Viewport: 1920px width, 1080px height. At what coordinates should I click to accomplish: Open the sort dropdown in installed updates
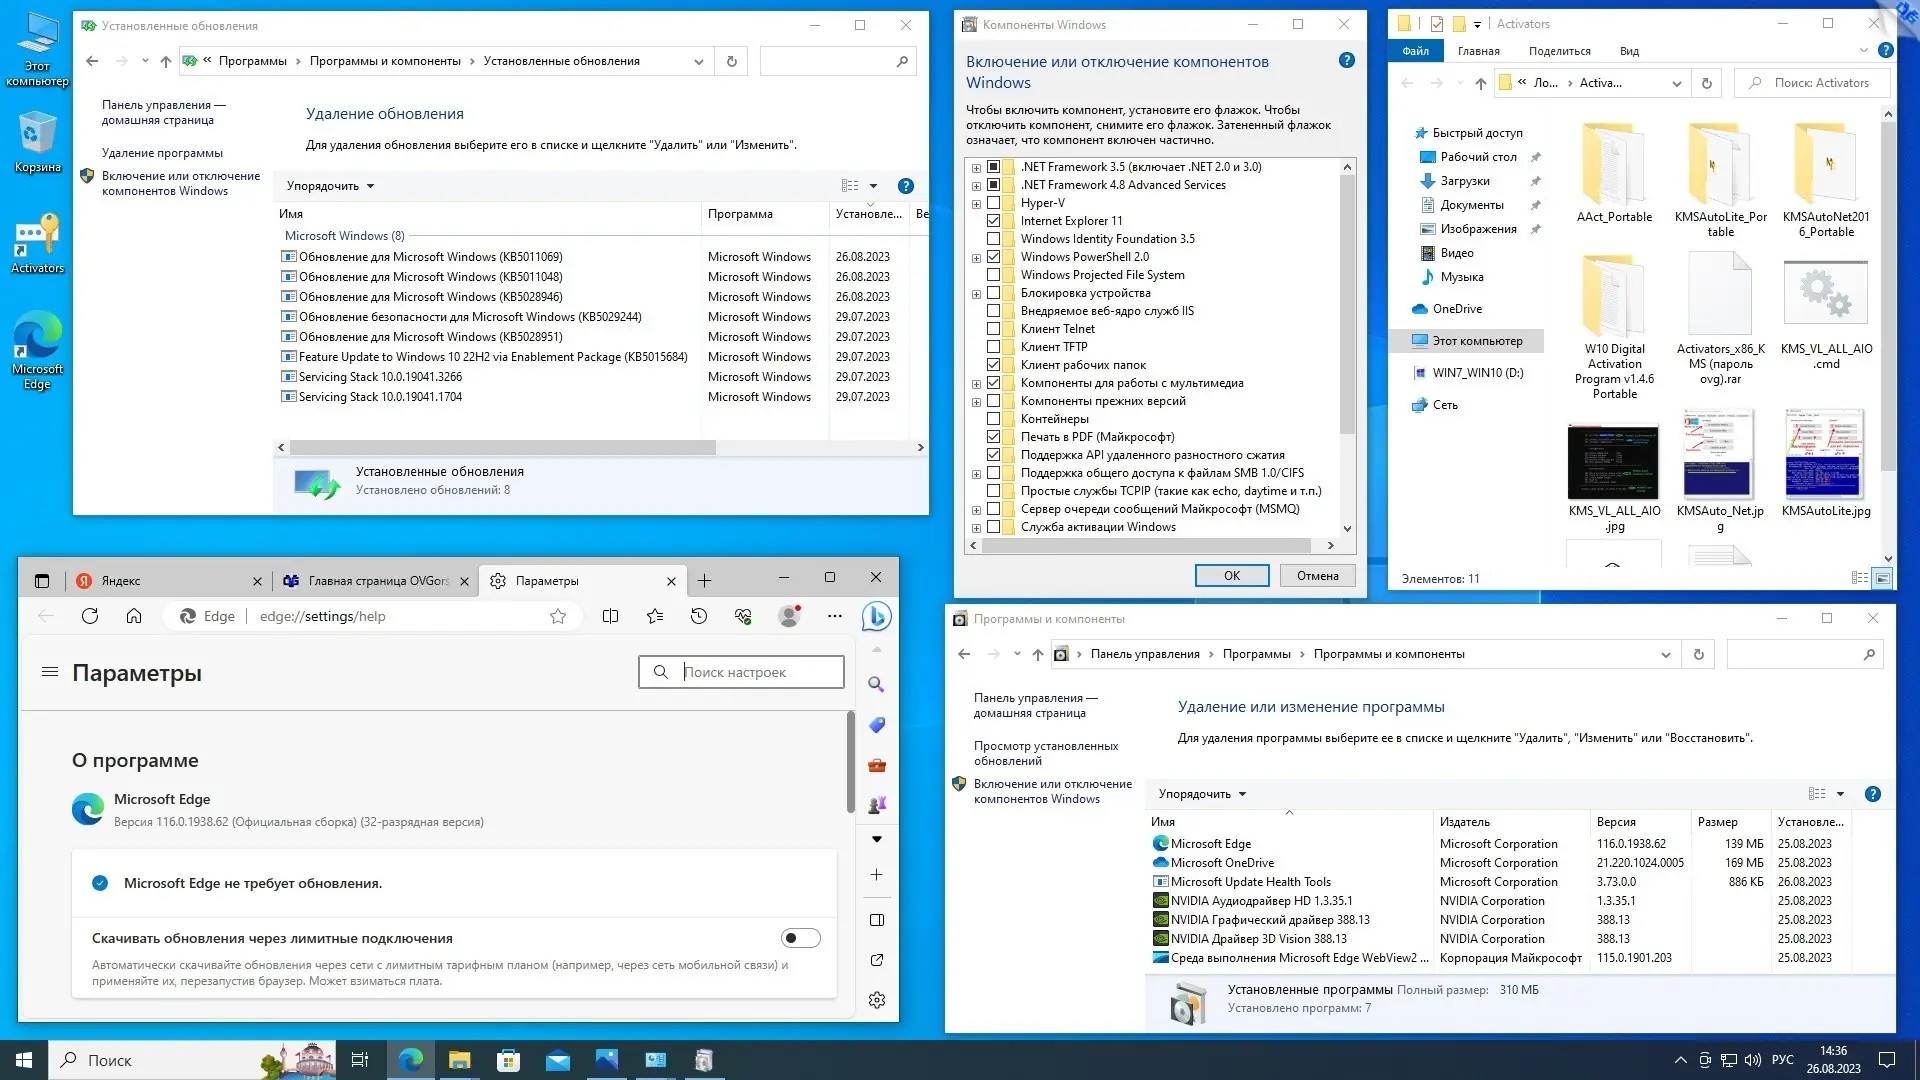[x=330, y=186]
